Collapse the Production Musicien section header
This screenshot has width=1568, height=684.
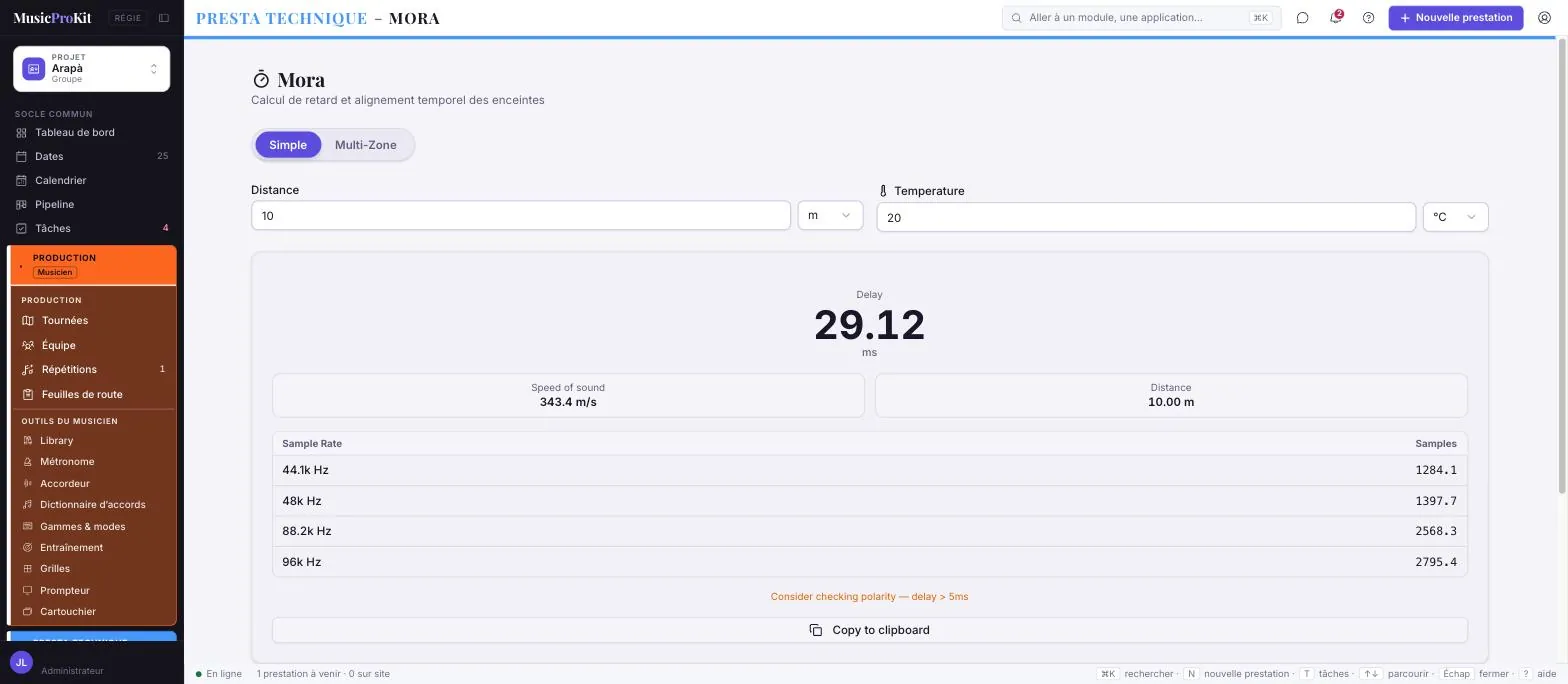coord(94,265)
